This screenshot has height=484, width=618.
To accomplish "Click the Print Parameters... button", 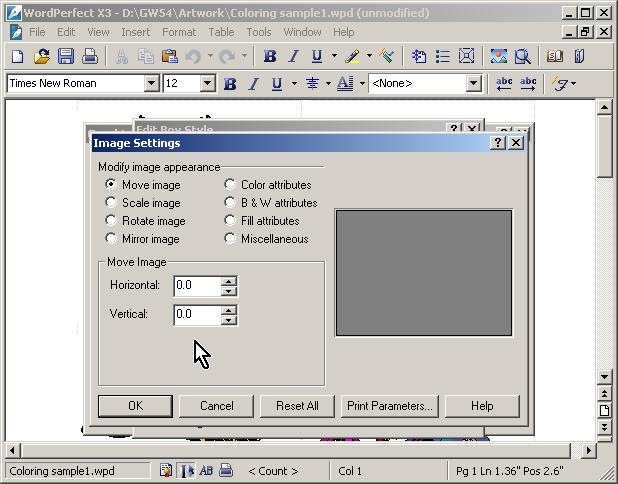I will 390,406.
